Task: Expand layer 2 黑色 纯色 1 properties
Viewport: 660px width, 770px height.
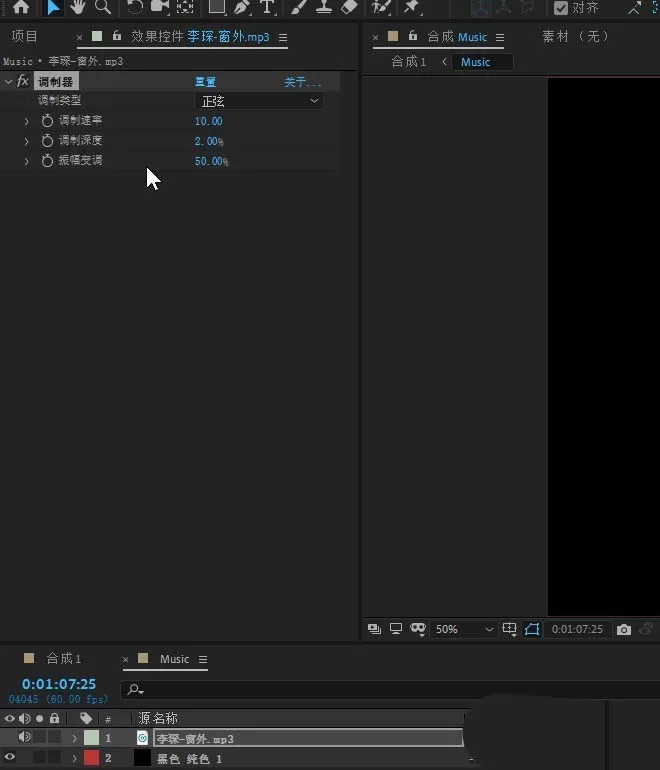Action: pos(74,758)
